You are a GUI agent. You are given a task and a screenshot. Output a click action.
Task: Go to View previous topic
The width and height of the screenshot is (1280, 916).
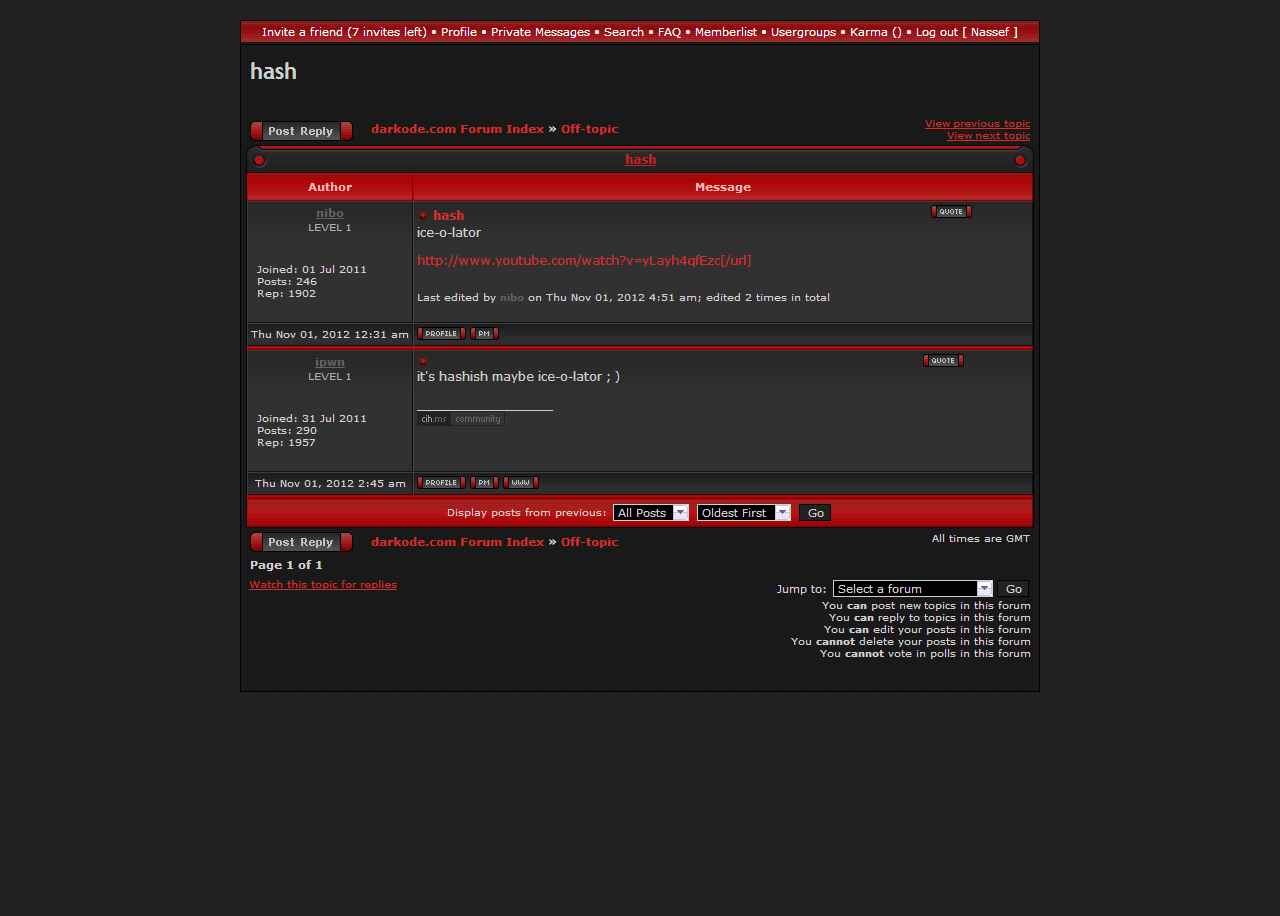pyautogui.click(x=976, y=124)
